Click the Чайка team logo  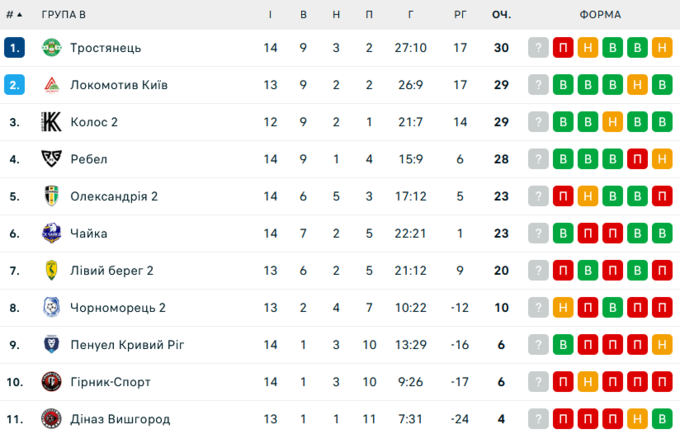[51, 233]
